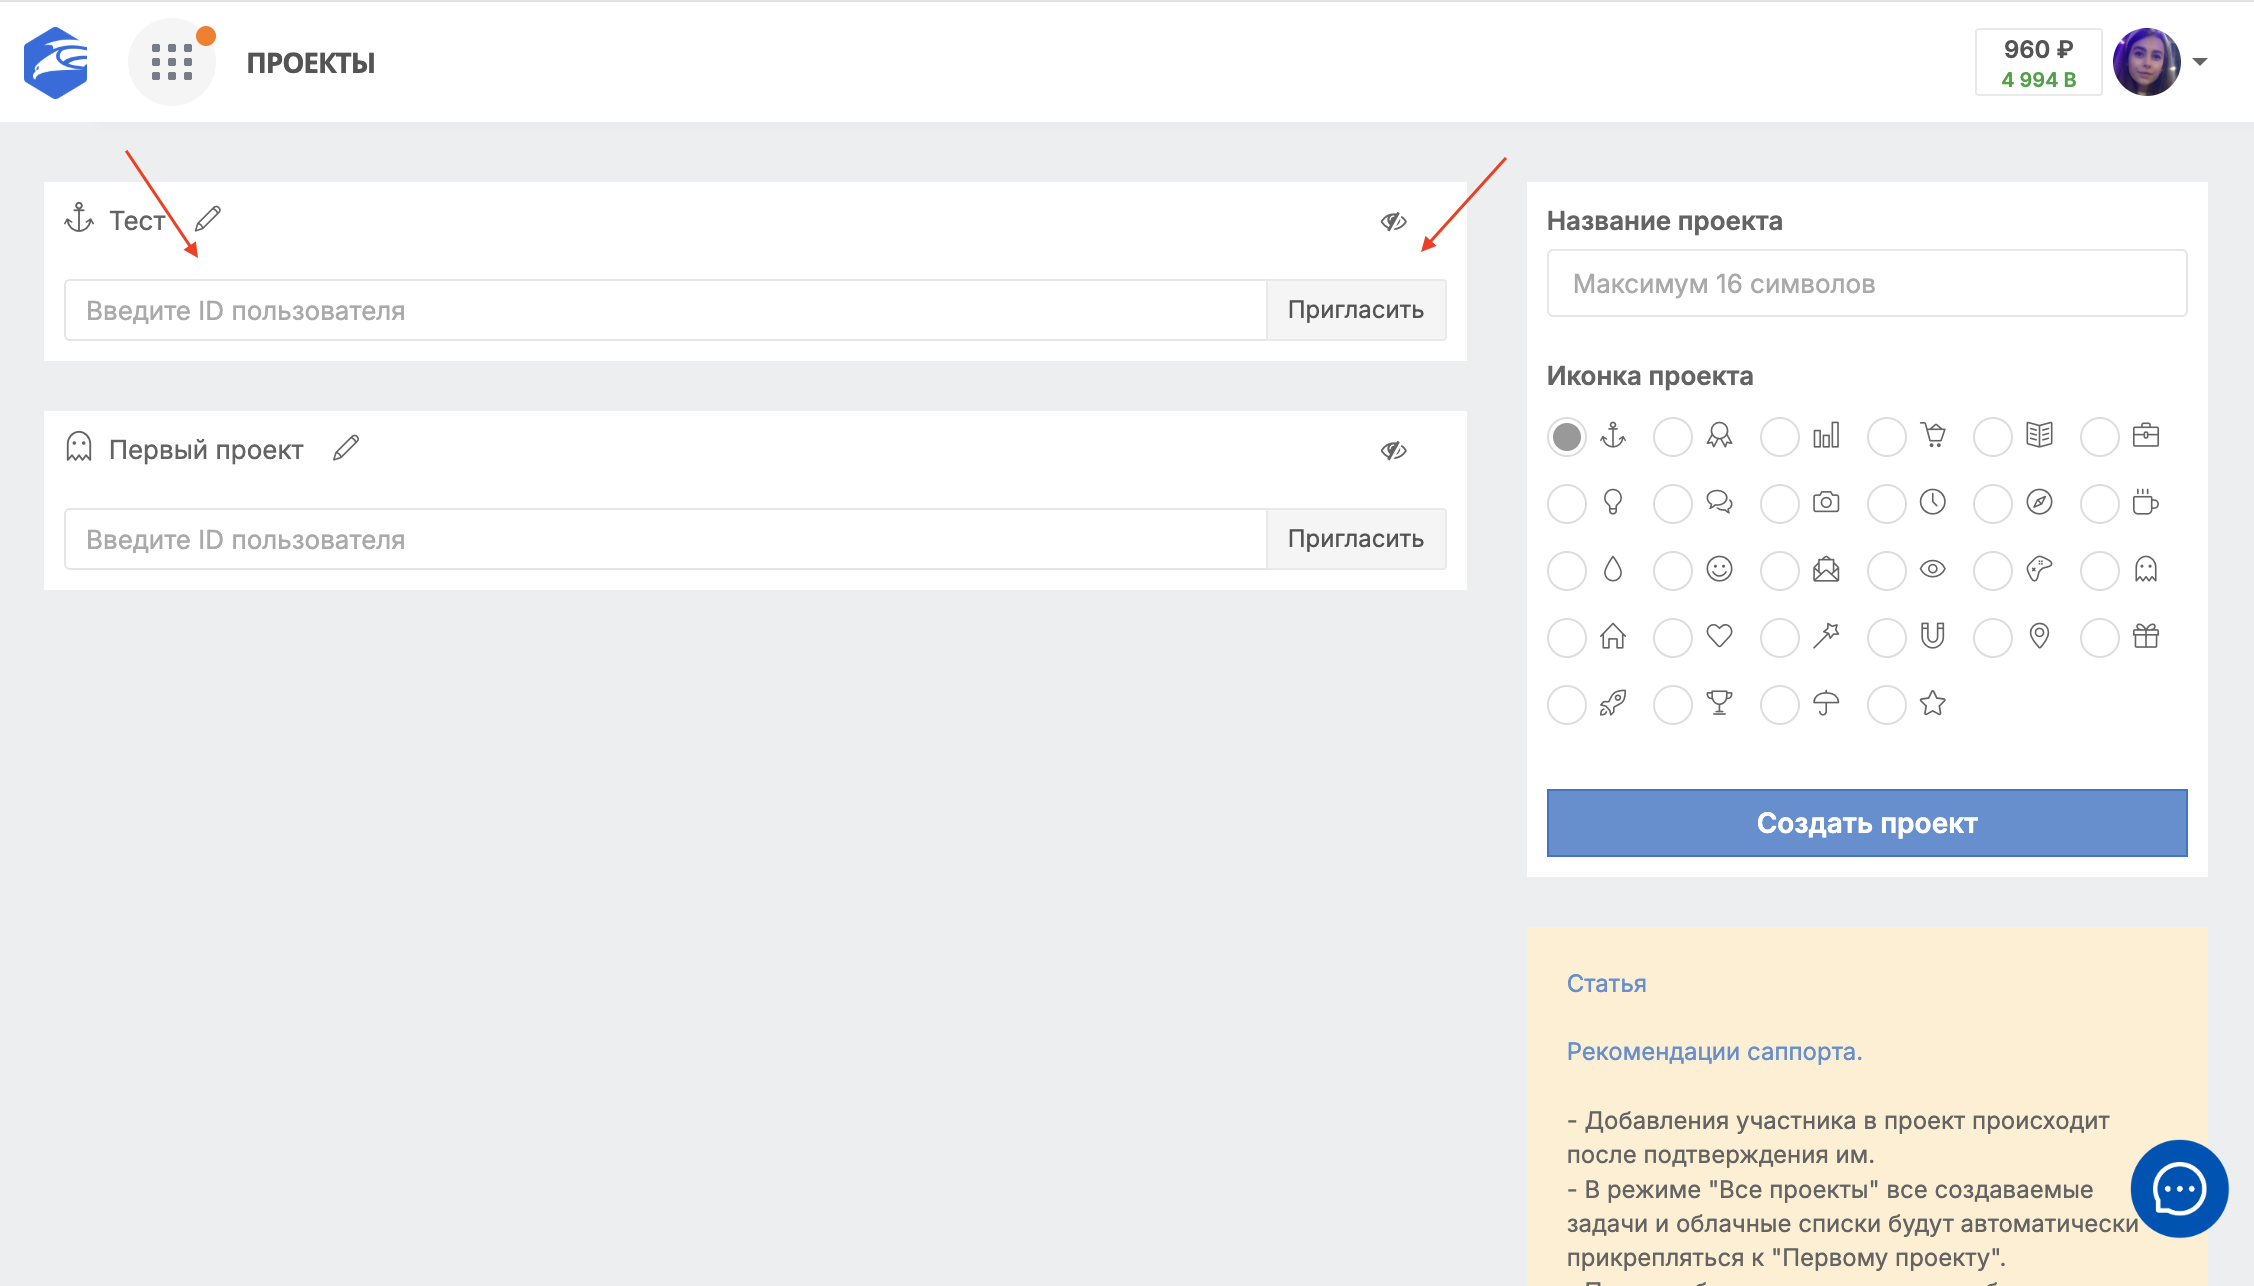This screenshot has width=2254, height=1286.
Task: Click the map pin project icon
Action: click(2040, 636)
